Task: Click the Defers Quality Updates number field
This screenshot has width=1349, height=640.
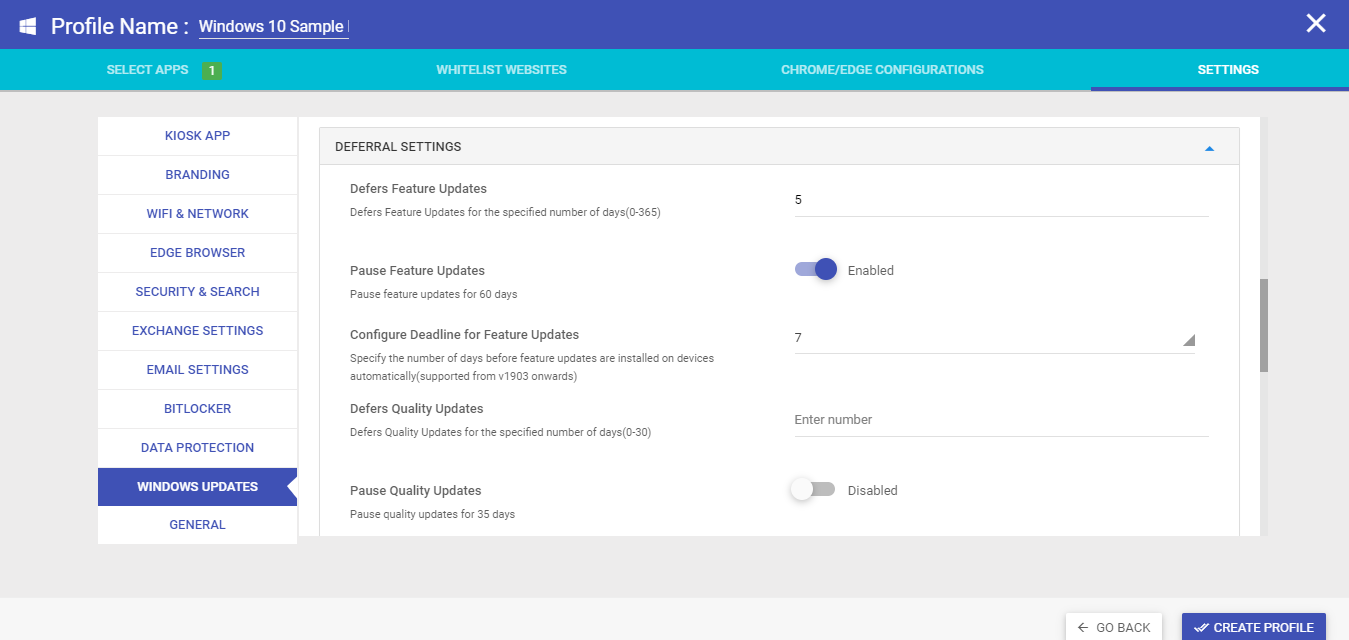Action: [x=1001, y=420]
